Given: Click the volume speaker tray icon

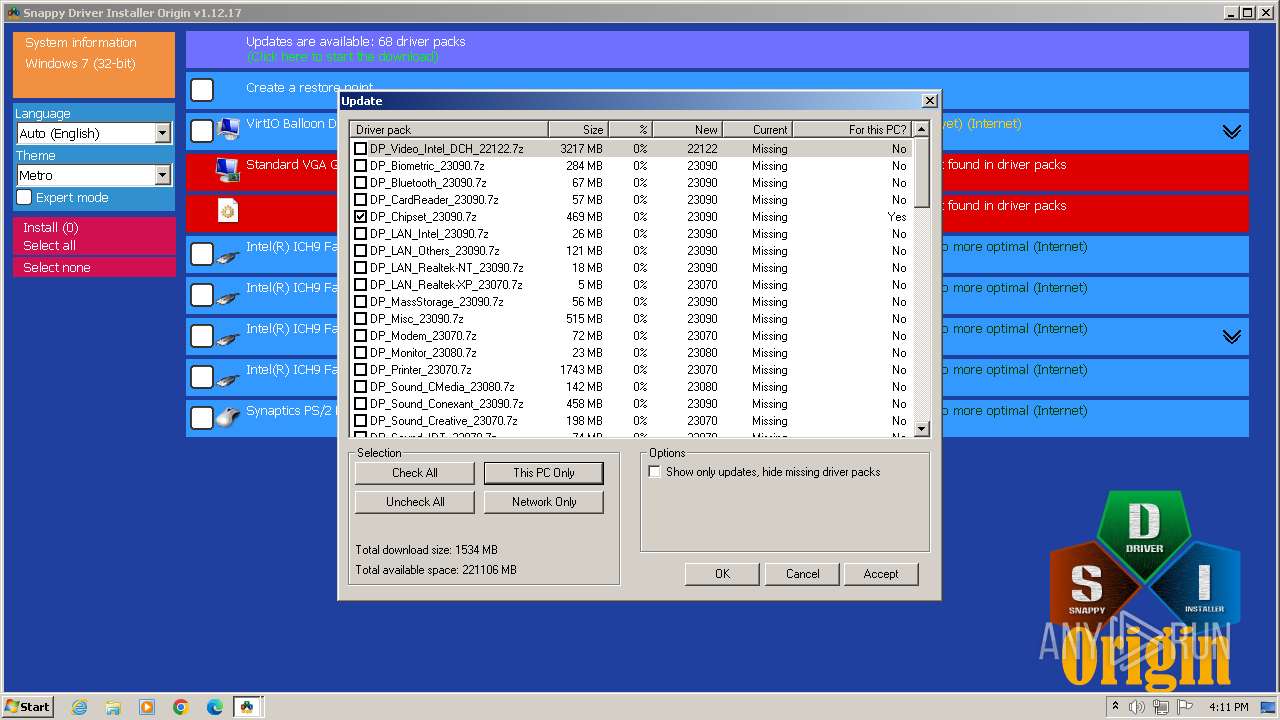Looking at the screenshot, I should (1137, 707).
